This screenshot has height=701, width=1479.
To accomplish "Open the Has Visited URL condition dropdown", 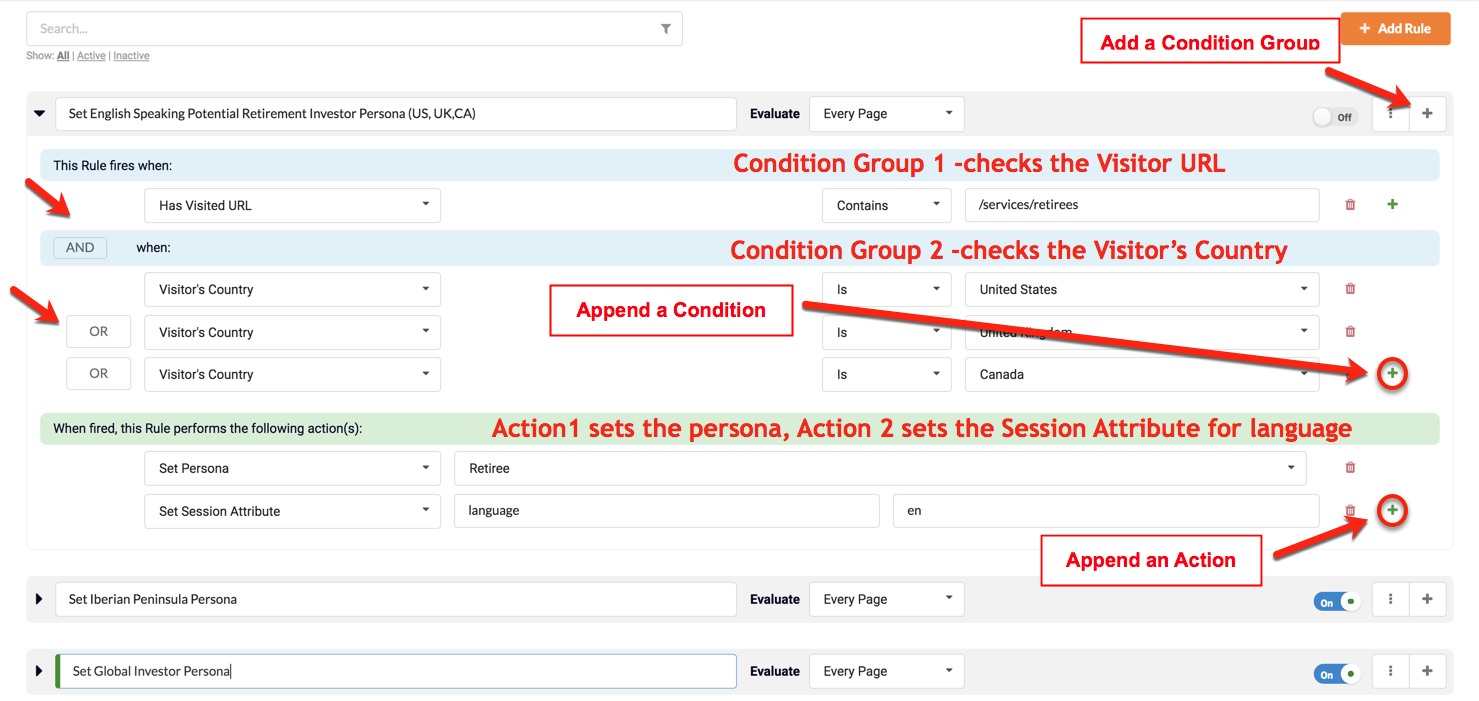I will pyautogui.click(x=292, y=205).
